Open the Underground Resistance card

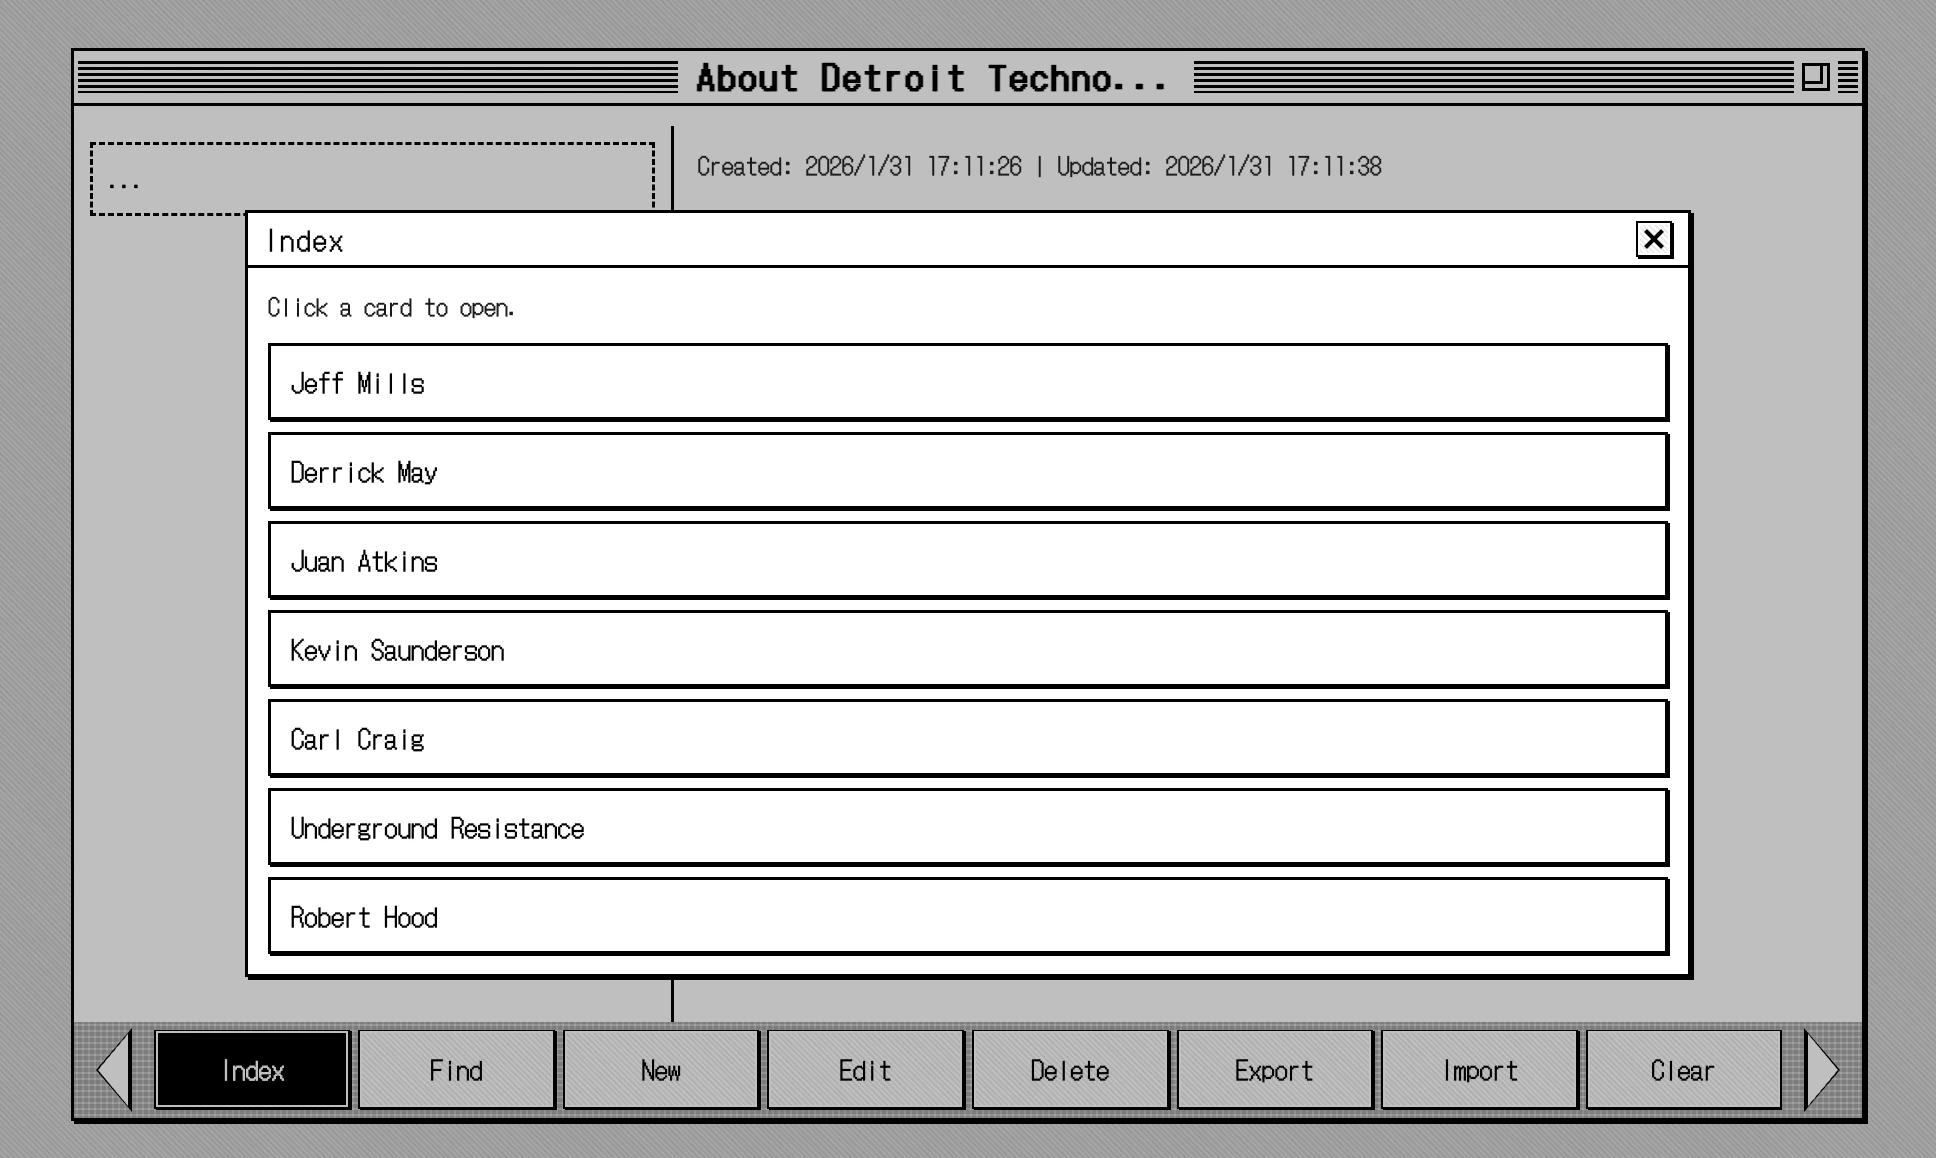(x=968, y=827)
